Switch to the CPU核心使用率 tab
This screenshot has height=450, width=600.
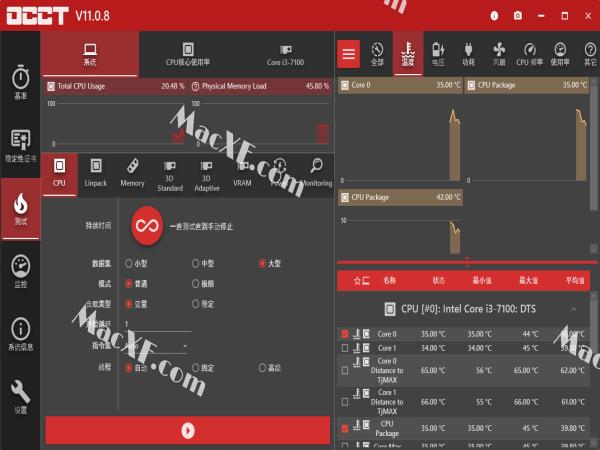pyautogui.click(x=188, y=54)
